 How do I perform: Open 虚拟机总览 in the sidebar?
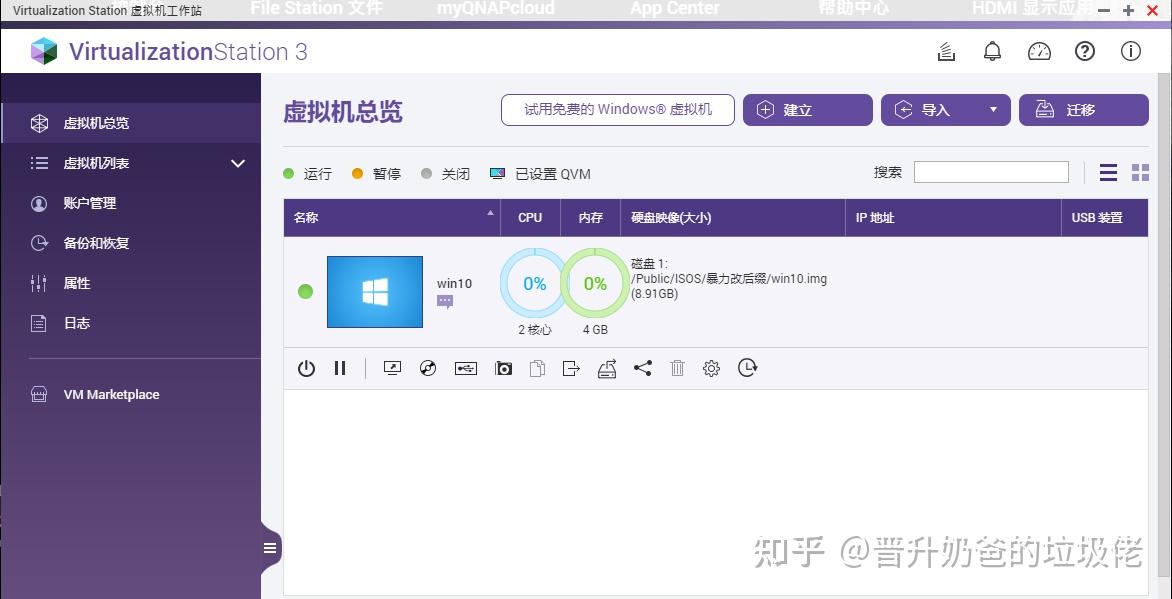(x=131, y=123)
